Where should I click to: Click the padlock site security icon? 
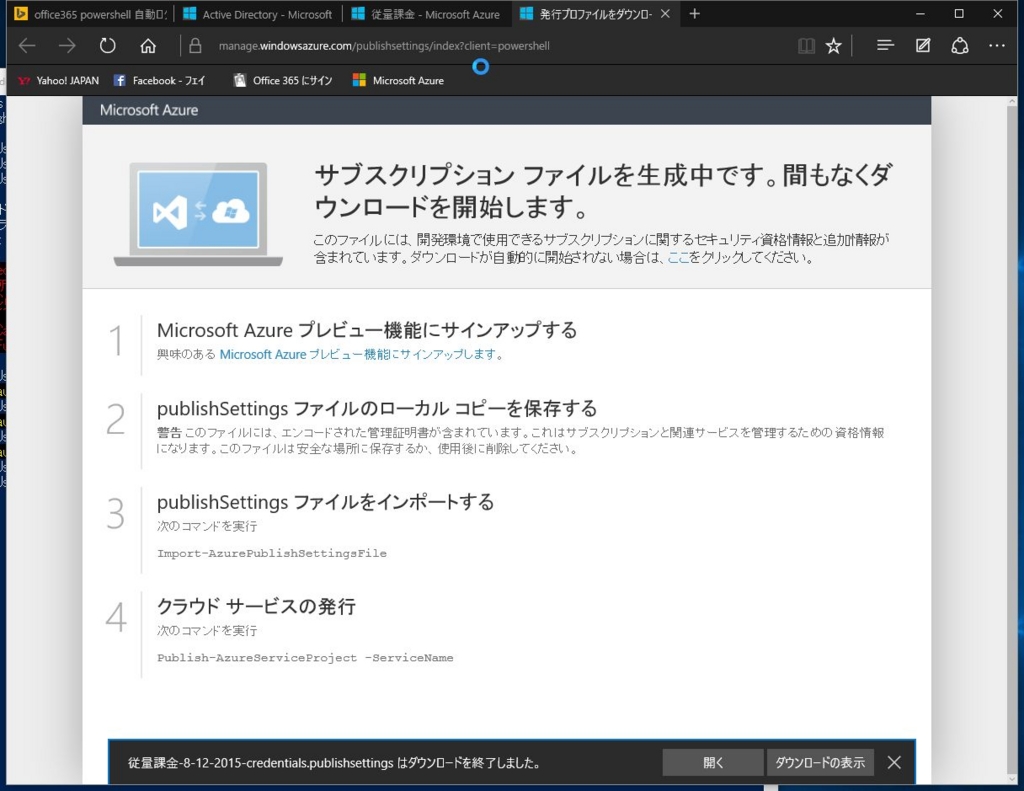coord(195,46)
